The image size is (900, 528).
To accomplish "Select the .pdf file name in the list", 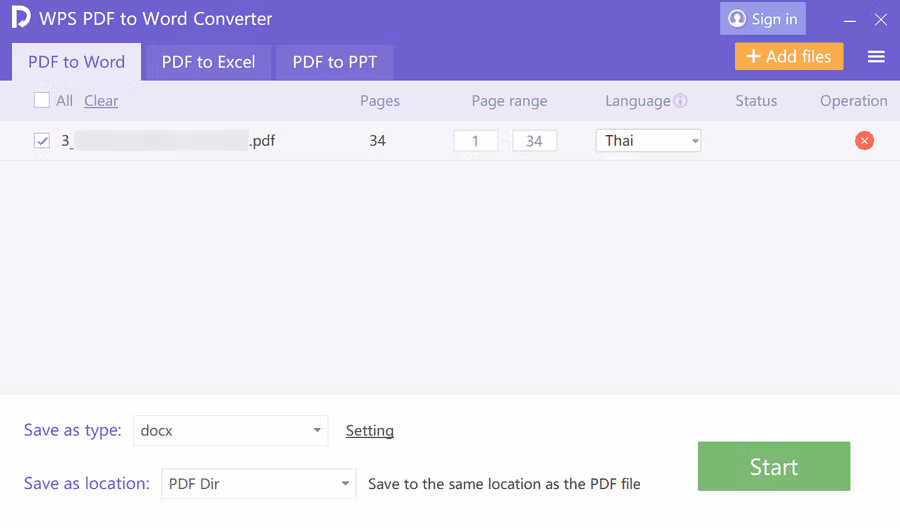I will pos(168,141).
